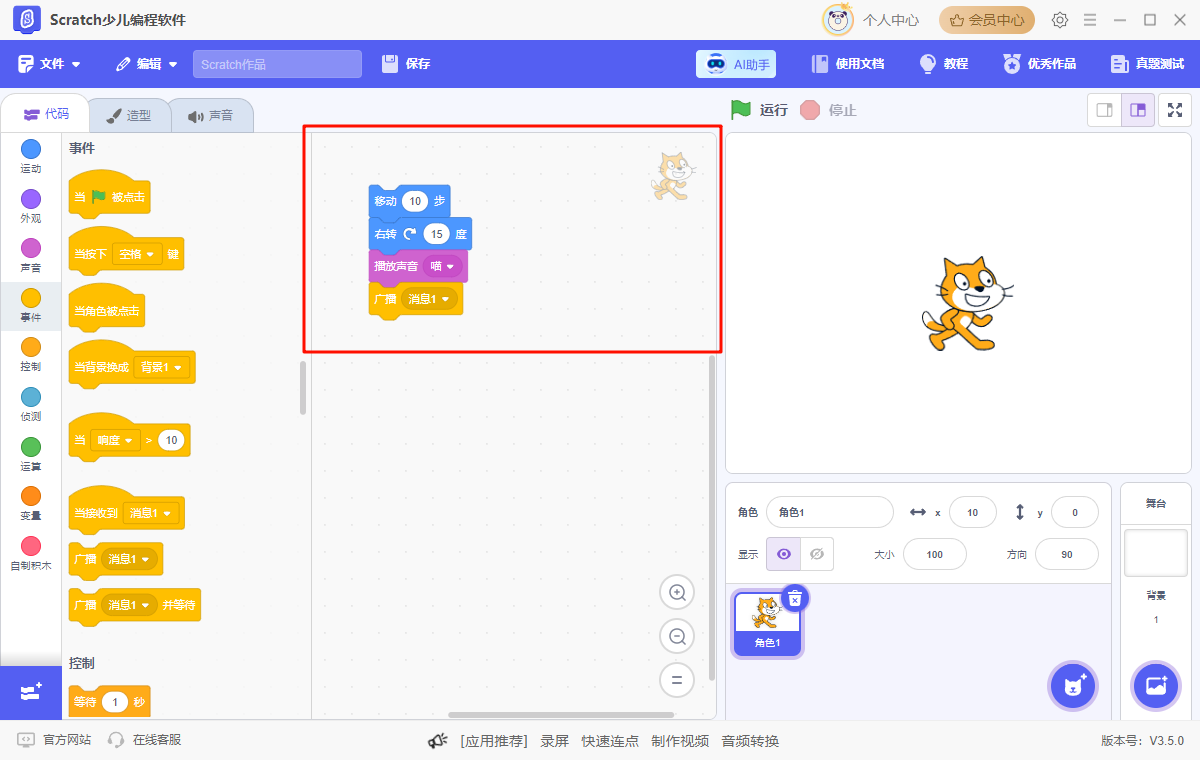The image size is (1200, 760).
Task: Click the 运行 run button
Action: click(x=760, y=110)
